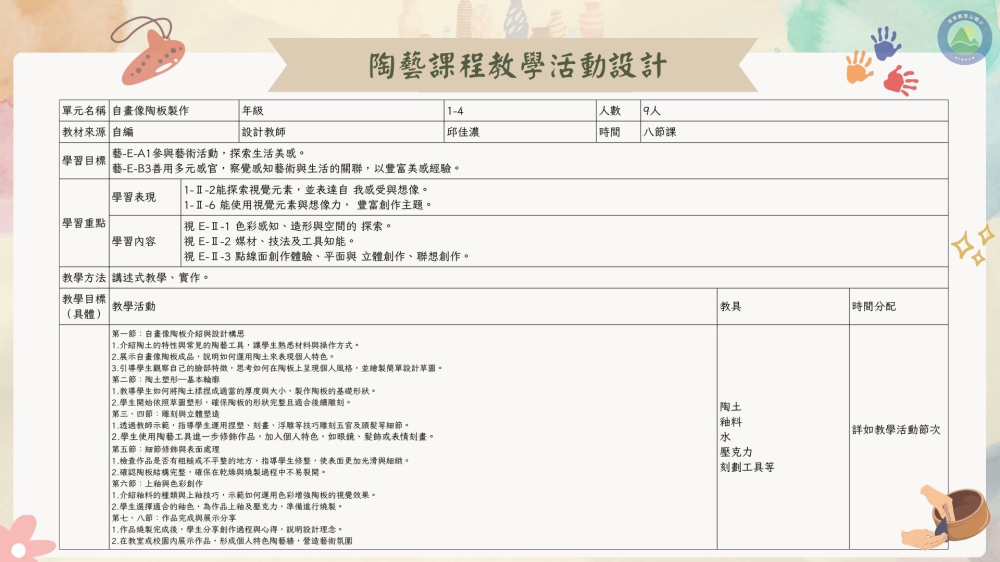The image size is (1000, 562).
Task: Select the 教學目標（具體） header cell
Action: [84, 306]
